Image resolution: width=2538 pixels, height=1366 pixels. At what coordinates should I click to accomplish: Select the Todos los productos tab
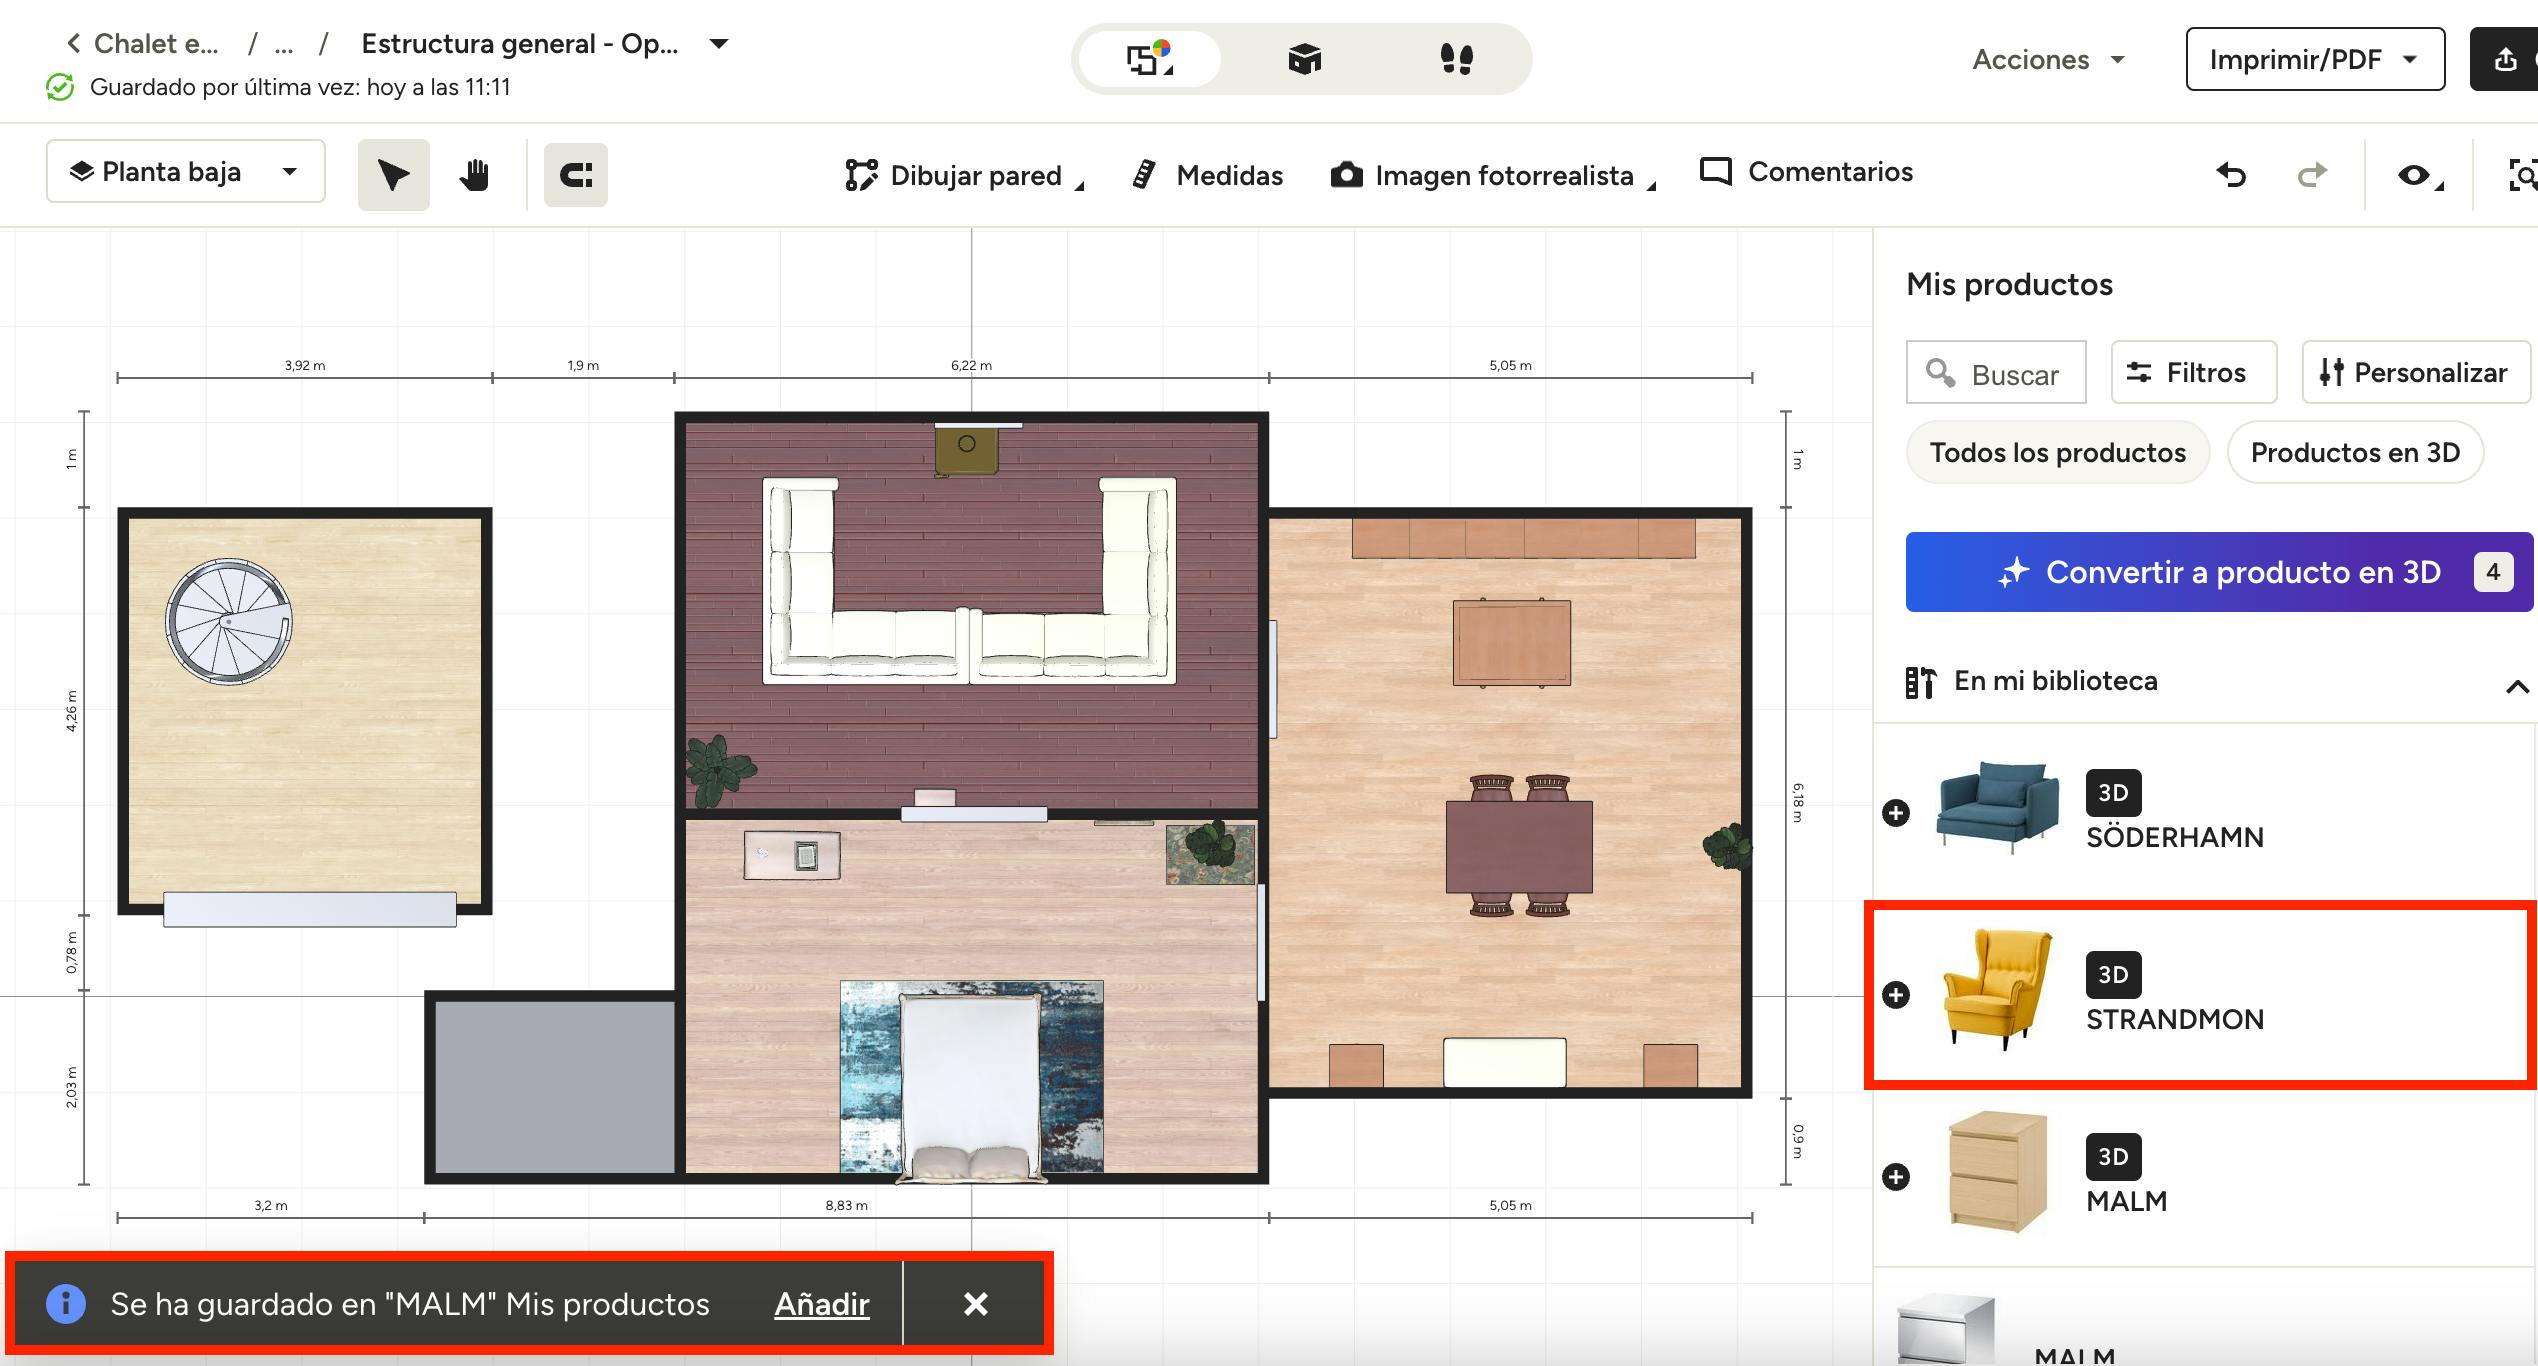2057,452
